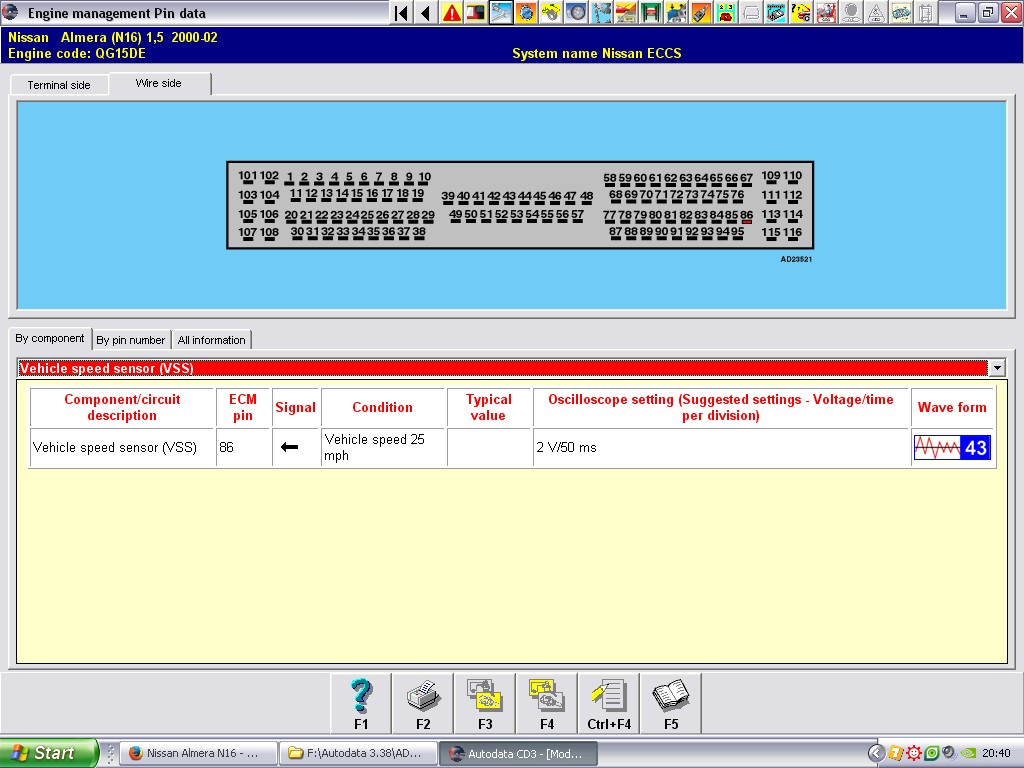Click the ECM pin value 86 cell
Screen dimensions: 1024x768
[x=244, y=447]
